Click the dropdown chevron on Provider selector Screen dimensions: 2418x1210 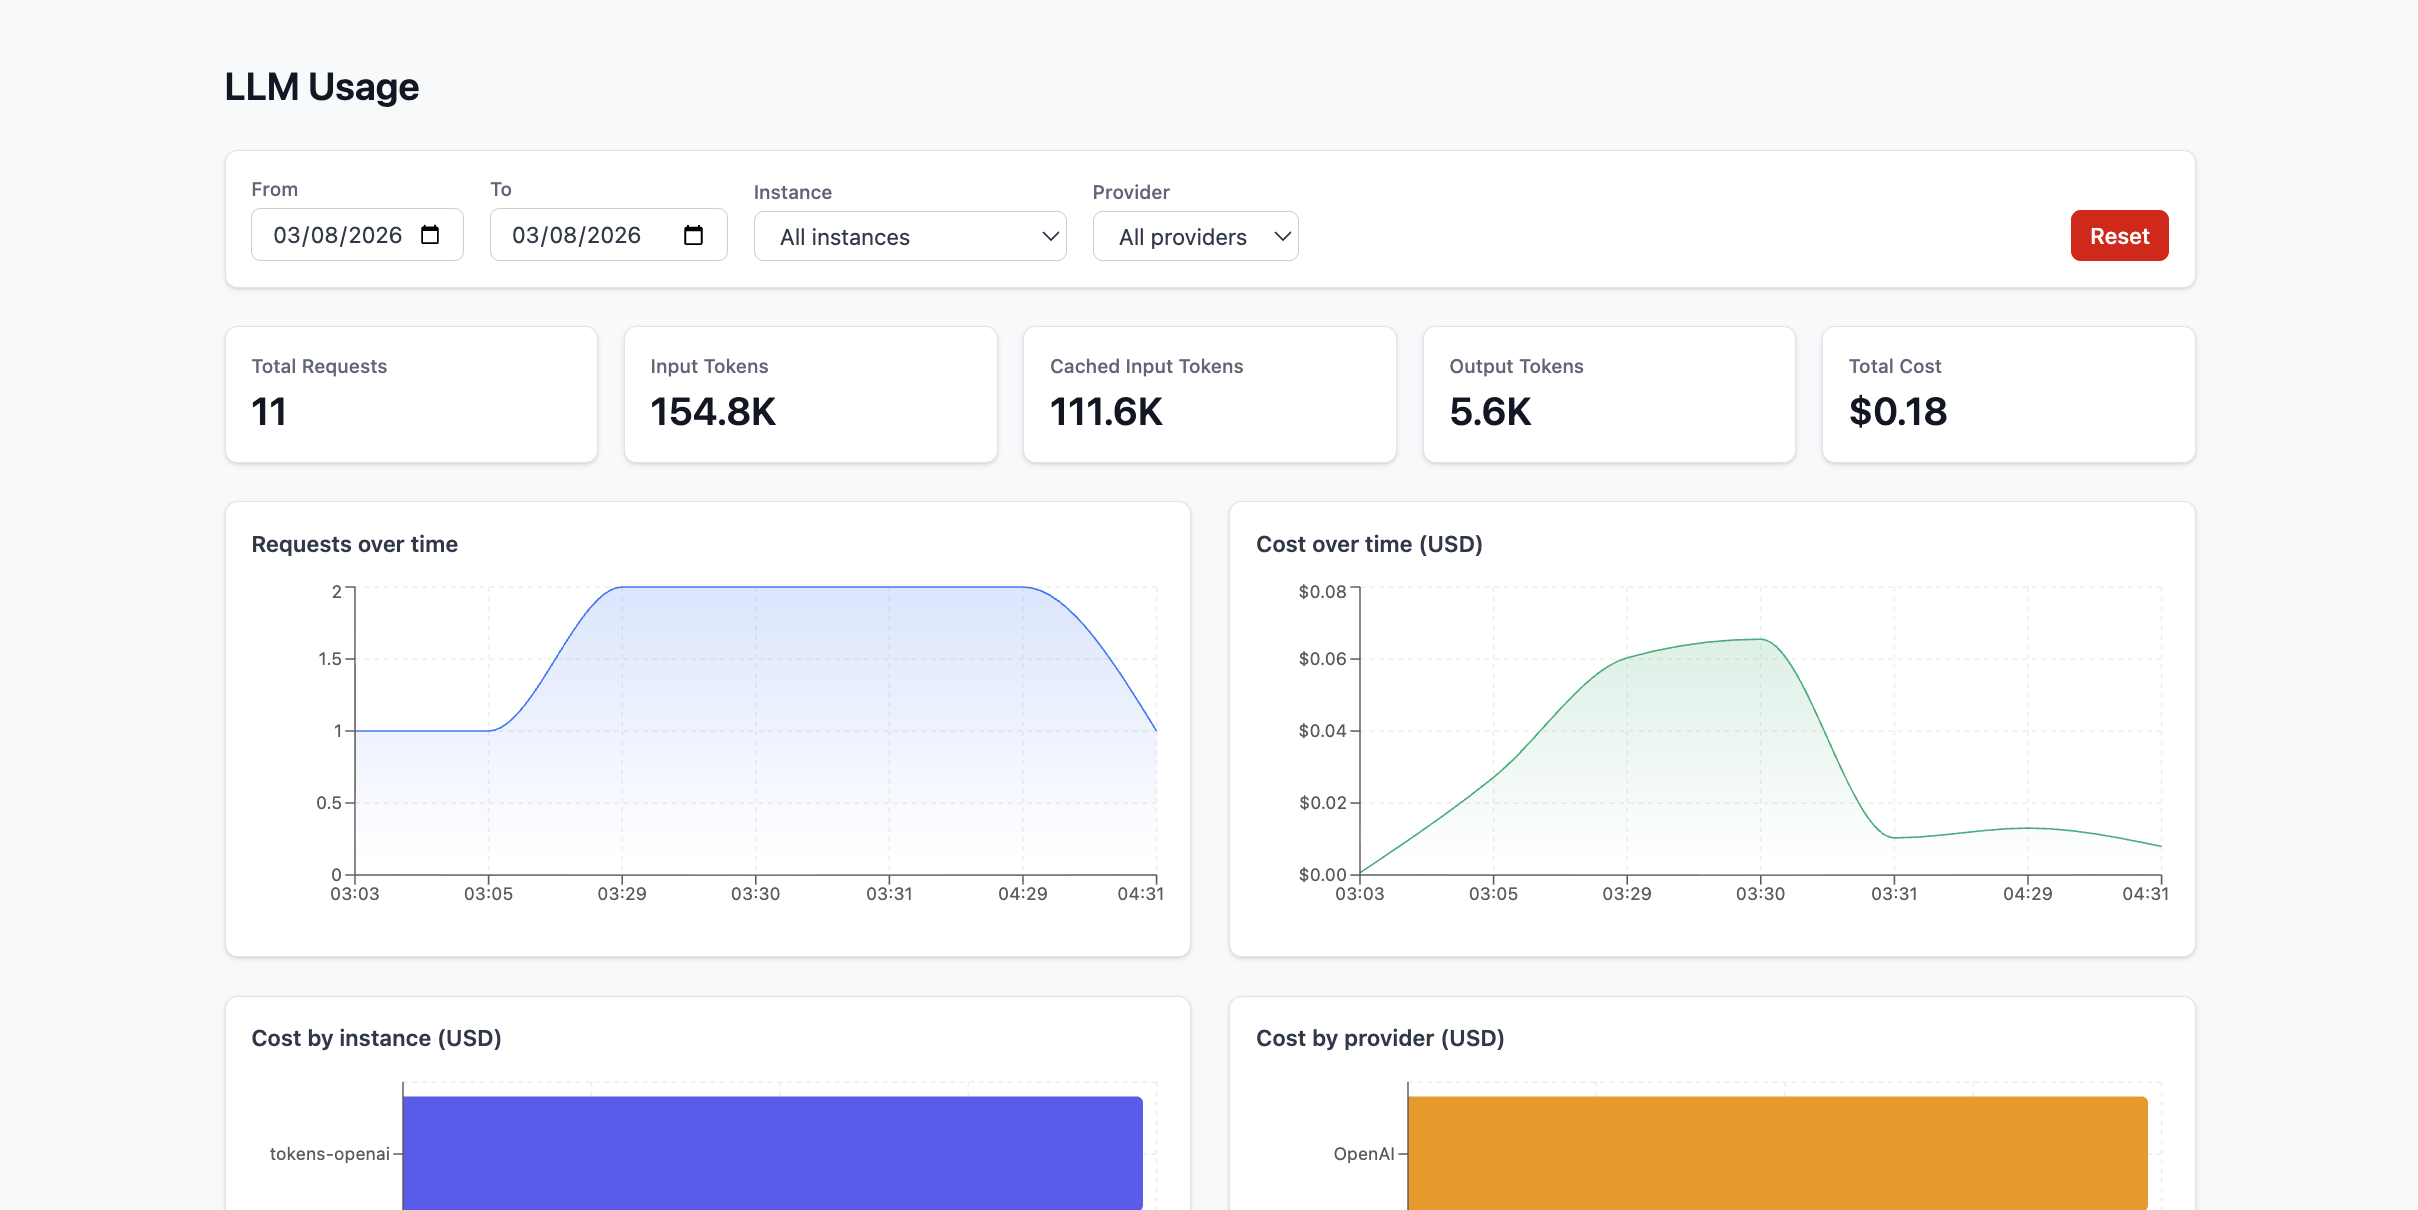(1281, 236)
